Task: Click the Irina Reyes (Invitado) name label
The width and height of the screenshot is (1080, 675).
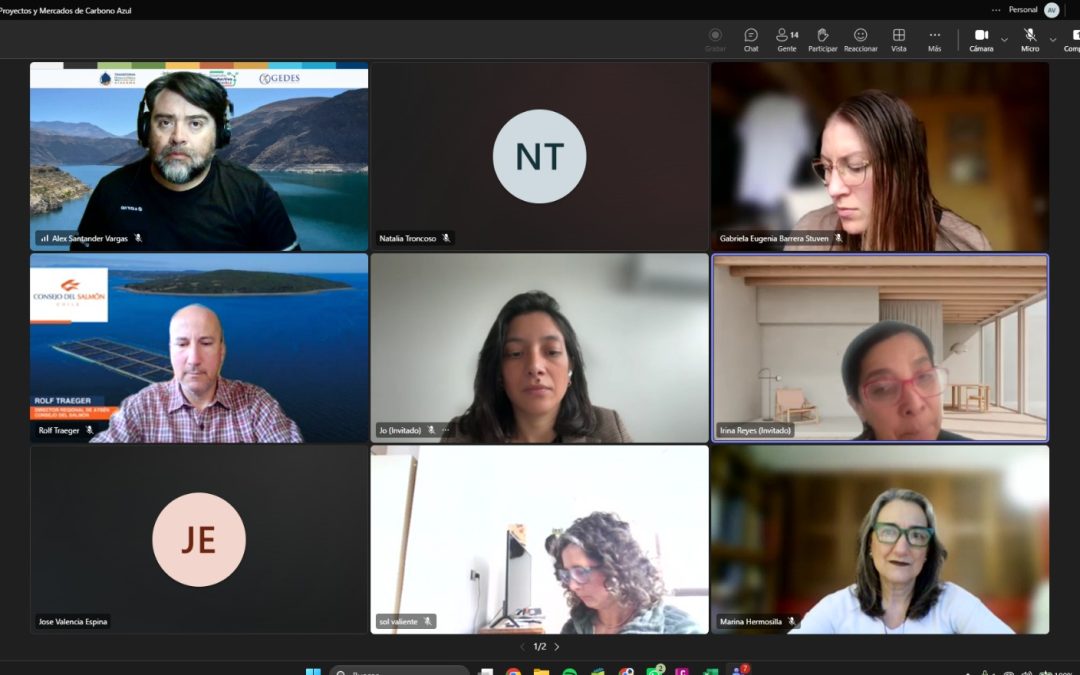Action: click(x=755, y=430)
